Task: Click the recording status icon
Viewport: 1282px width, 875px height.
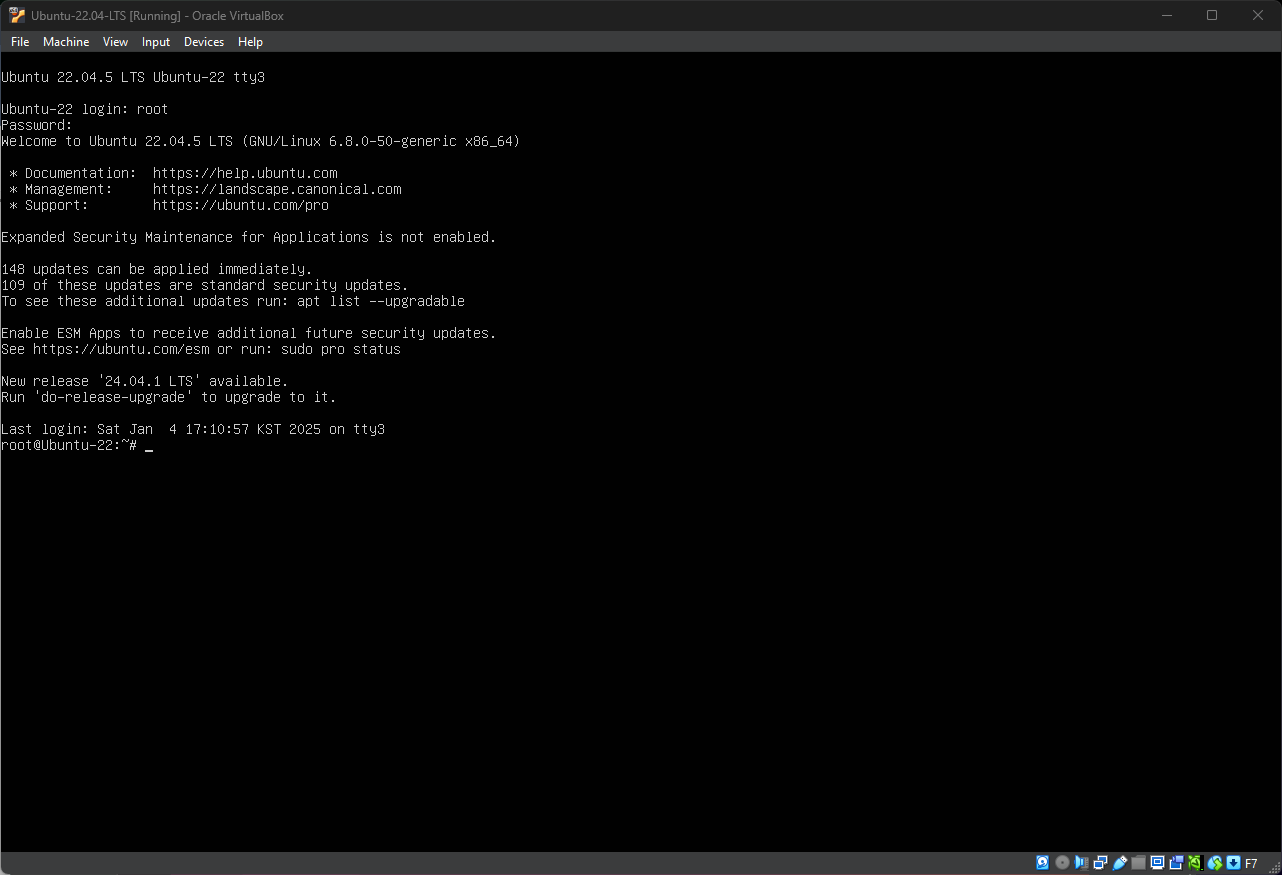Action: pos(1176,863)
